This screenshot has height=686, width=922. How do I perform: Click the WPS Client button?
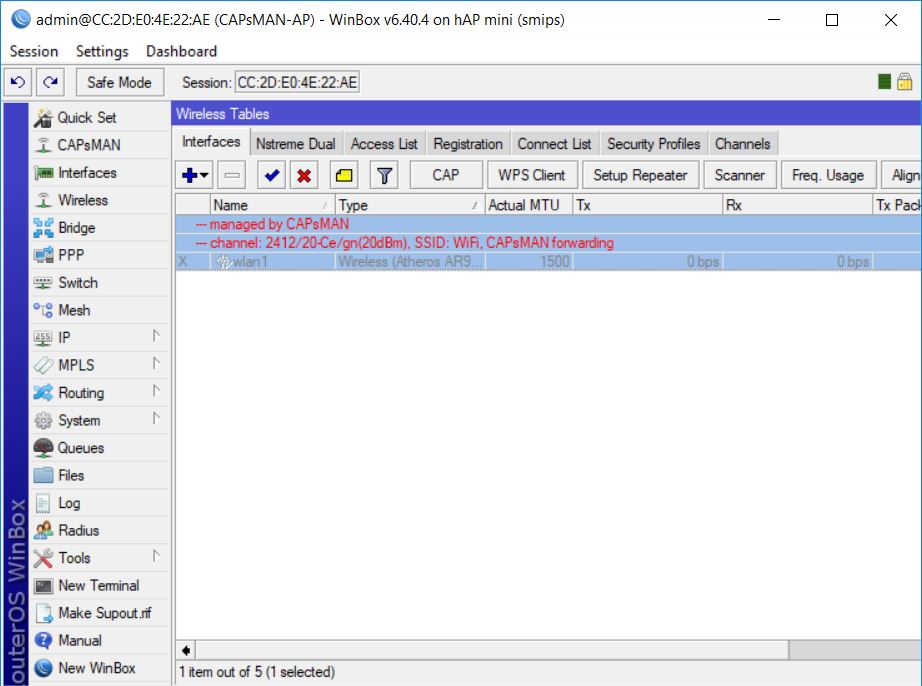pos(532,175)
